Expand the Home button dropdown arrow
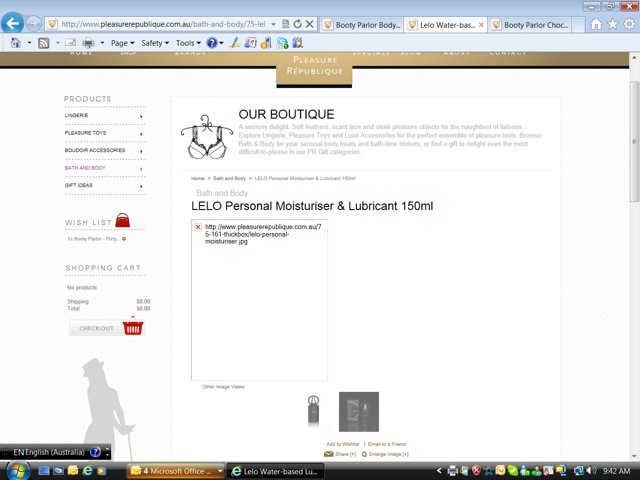640x480 pixels. tap(29, 42)
